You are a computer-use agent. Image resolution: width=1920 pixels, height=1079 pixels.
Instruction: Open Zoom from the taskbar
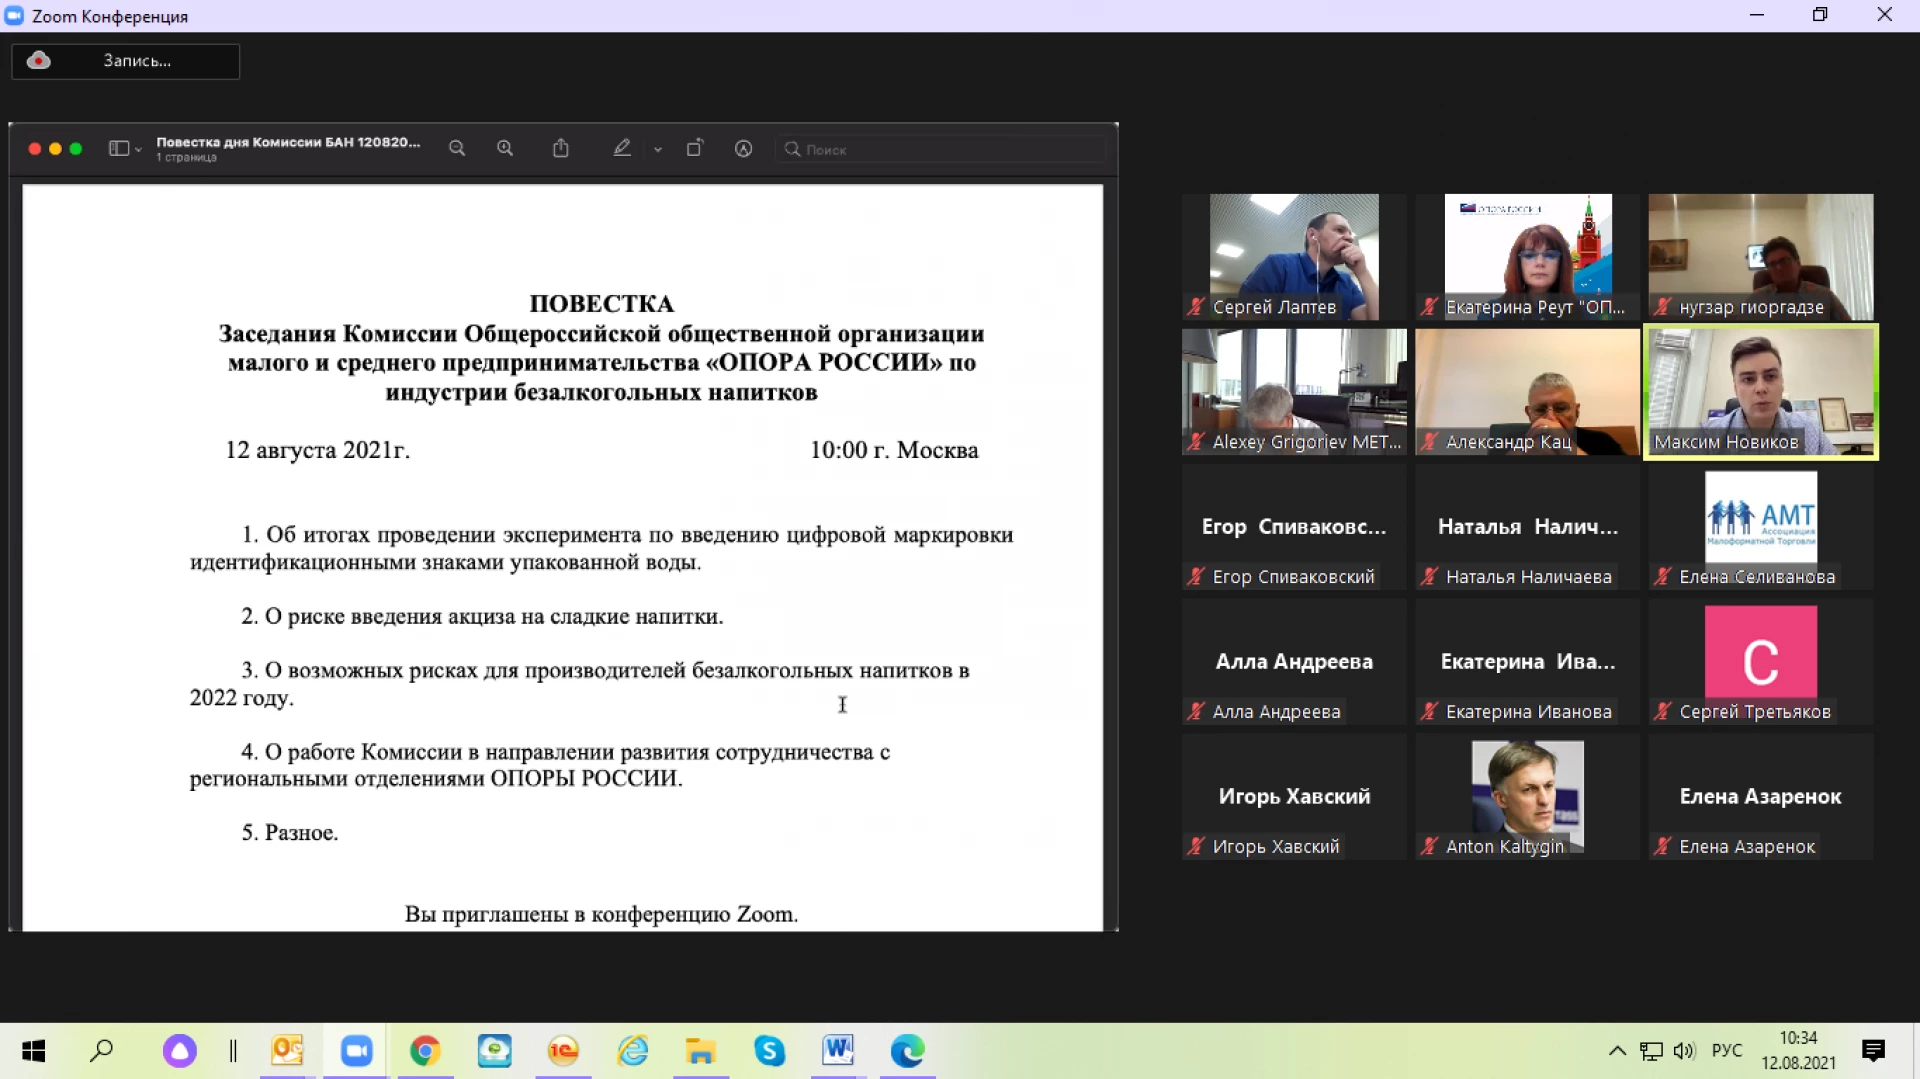tap(356, 1051)
